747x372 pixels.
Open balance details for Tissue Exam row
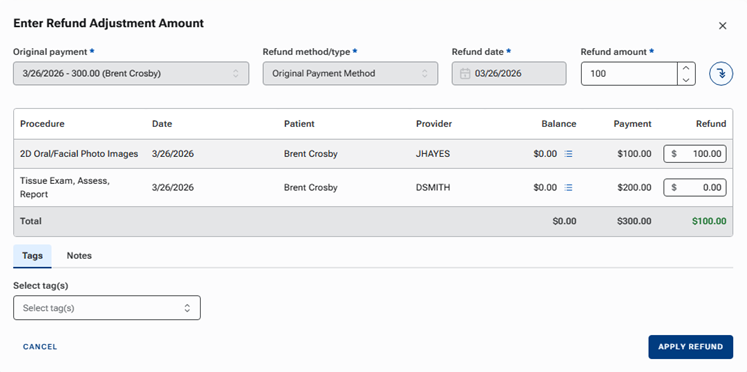(x=568, y=188)
